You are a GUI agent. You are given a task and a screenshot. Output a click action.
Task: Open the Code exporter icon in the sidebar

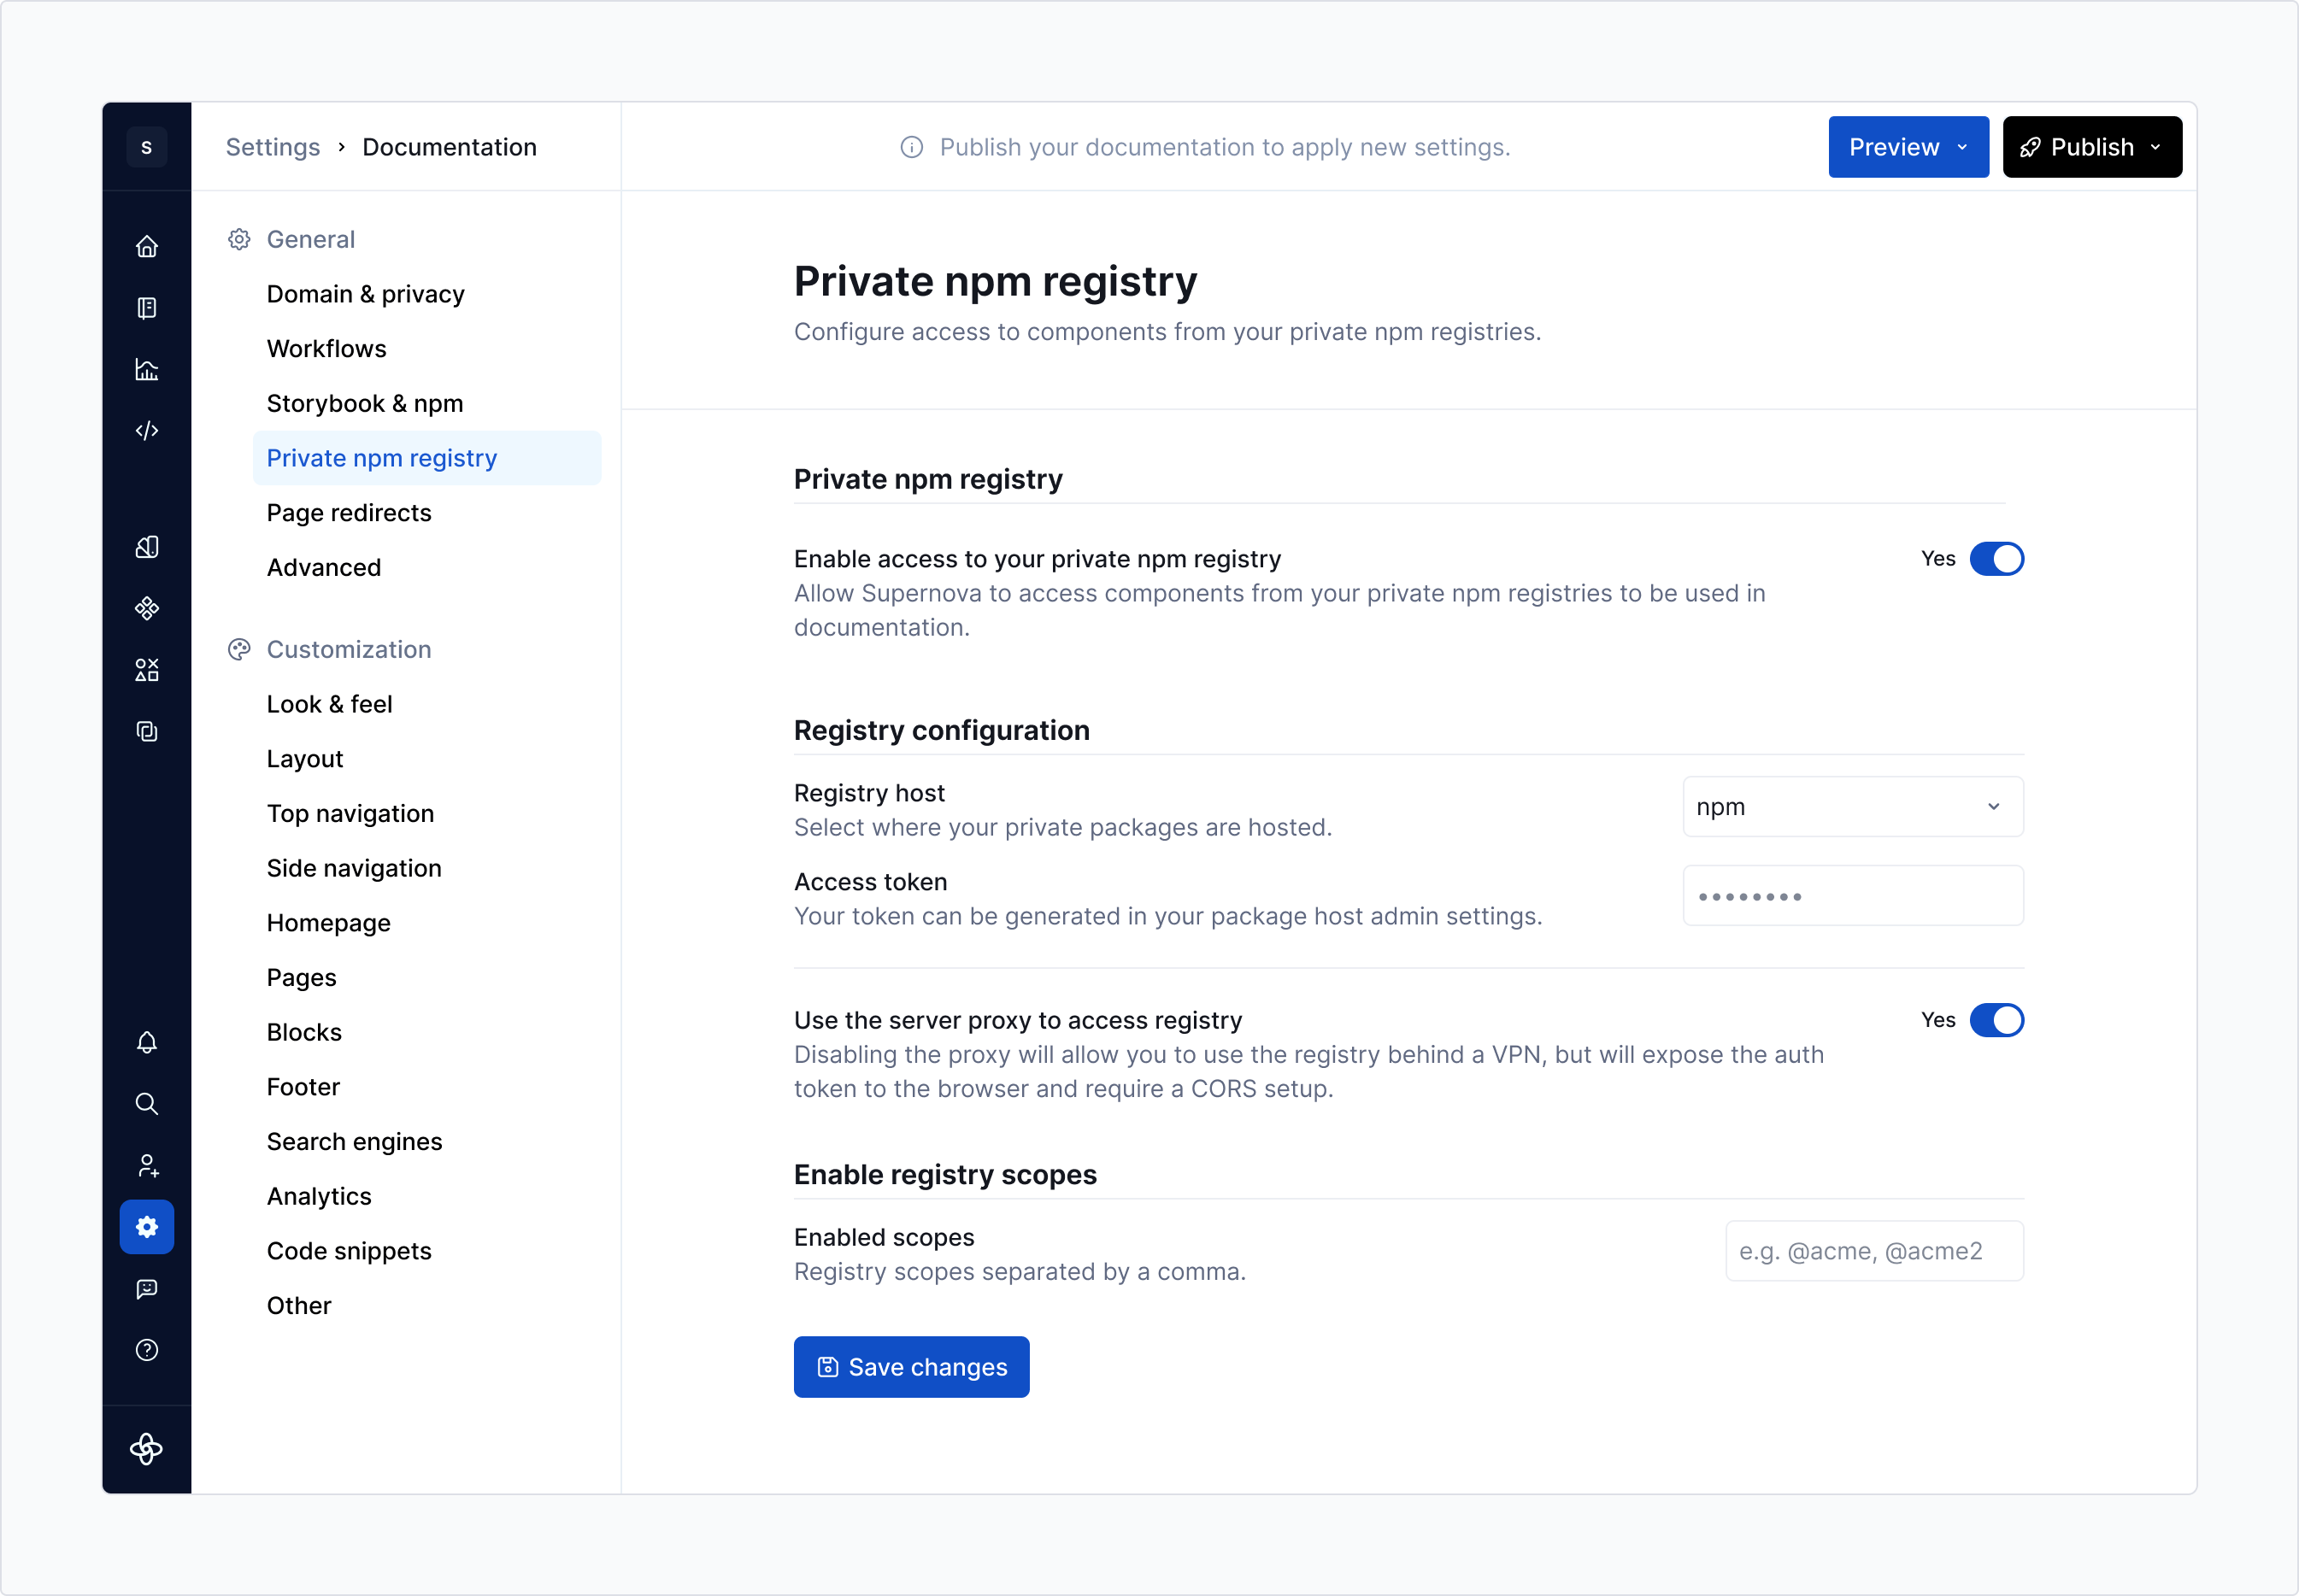point(147,430)
